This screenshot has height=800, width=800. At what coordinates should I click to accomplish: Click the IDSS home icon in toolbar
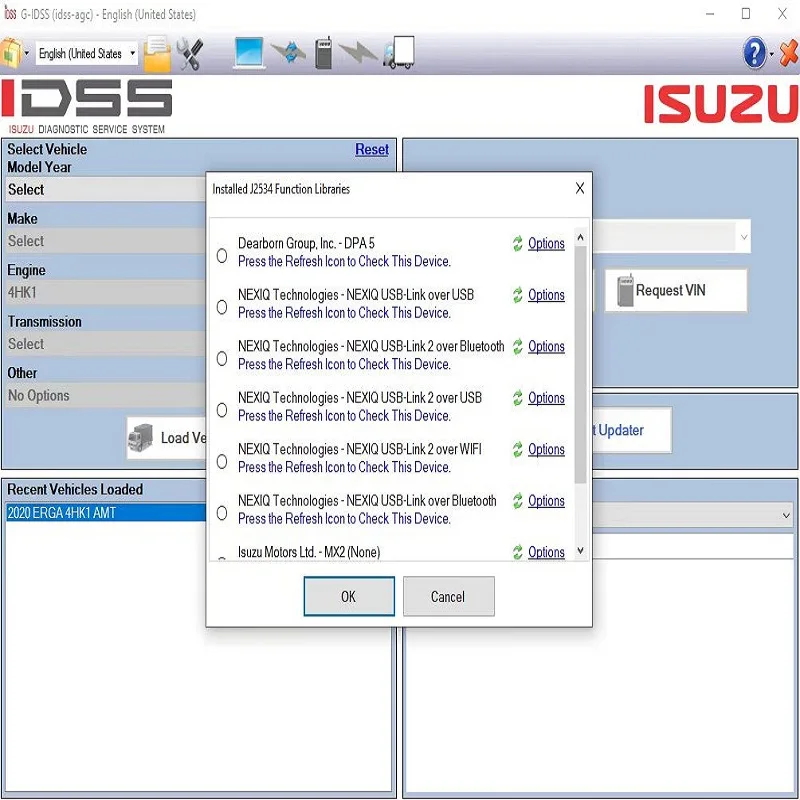click(x=10, y=52)
